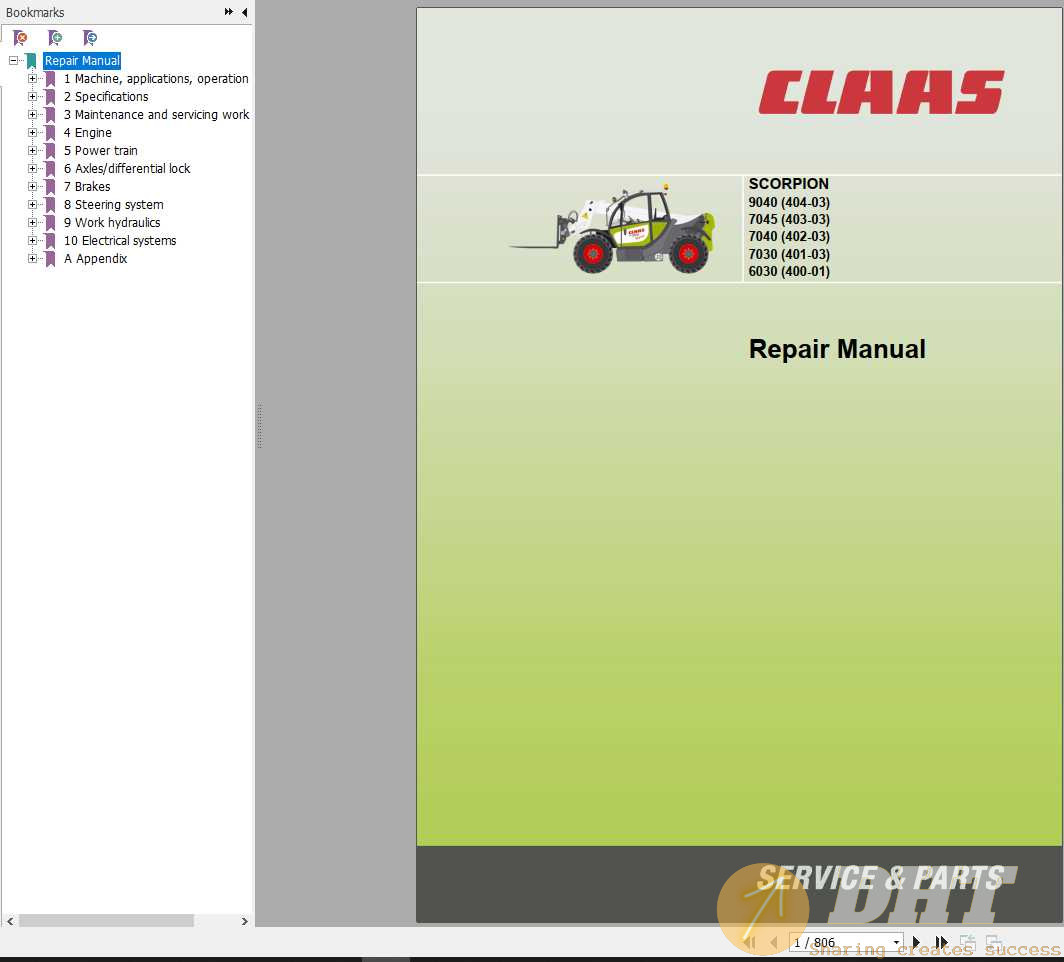Screen dimensions: 1064x962
Task: Click the add new bookmark icon
Action: click(55, 38)
